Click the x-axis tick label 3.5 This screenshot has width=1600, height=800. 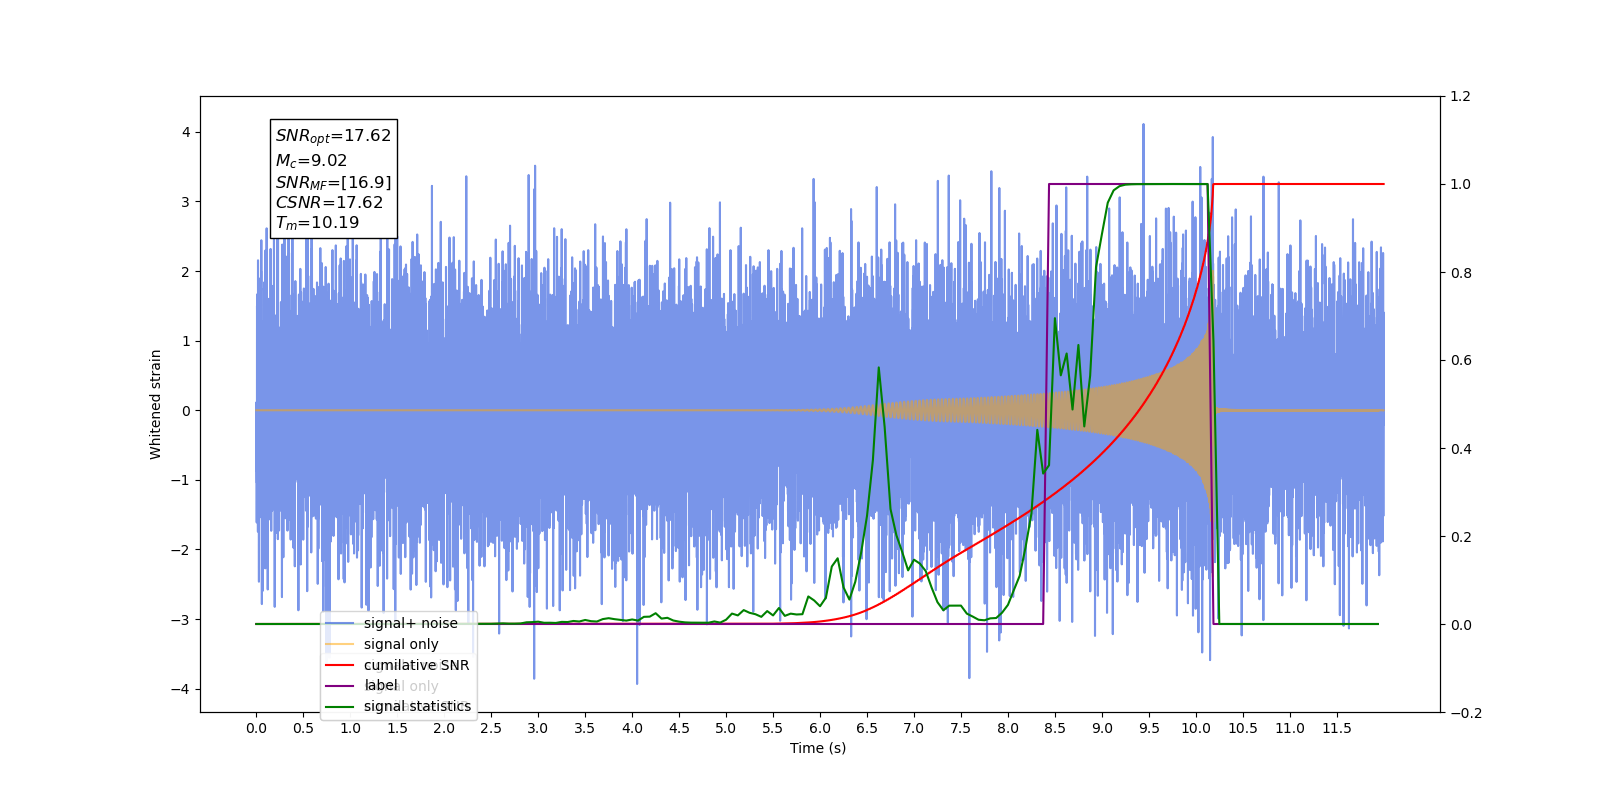(585, 728)
